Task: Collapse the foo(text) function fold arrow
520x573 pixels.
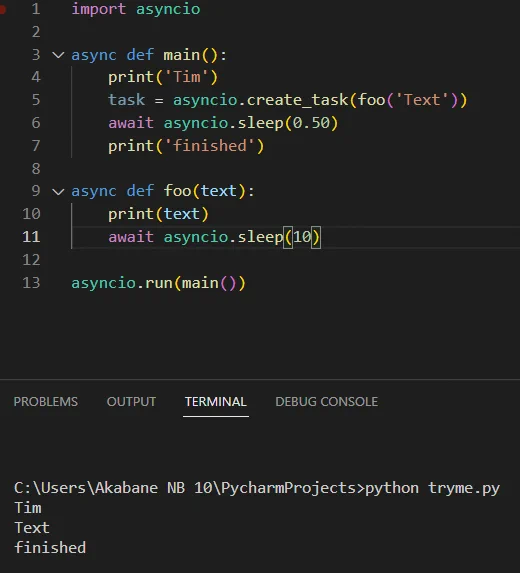Action: click(58, 191)
